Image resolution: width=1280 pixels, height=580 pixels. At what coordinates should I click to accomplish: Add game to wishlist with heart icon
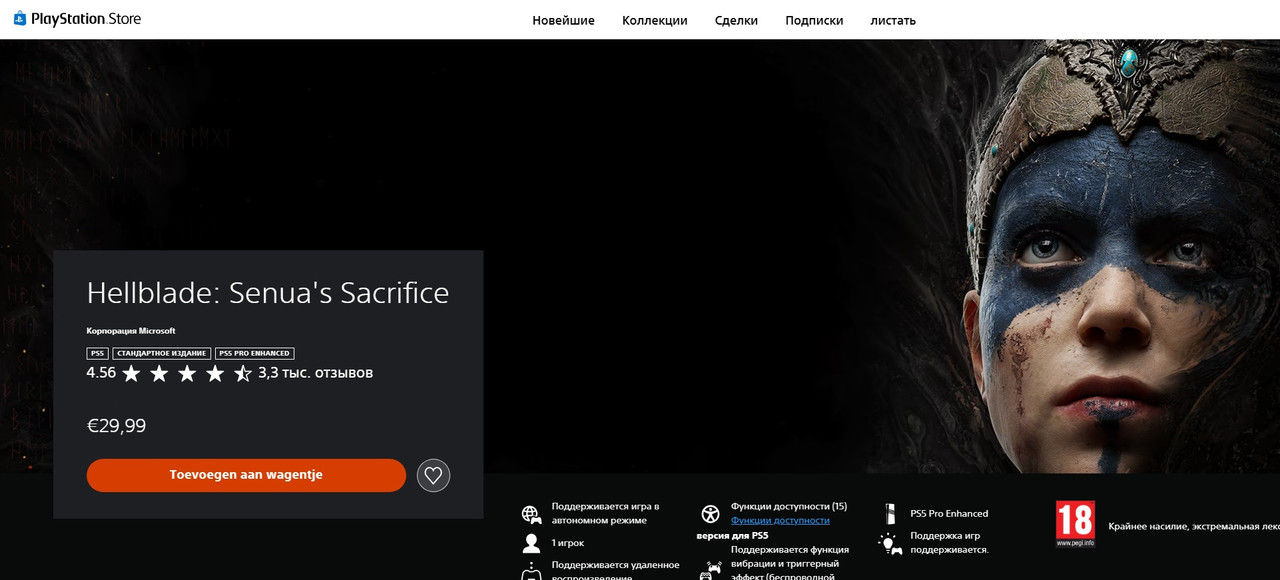433,475
